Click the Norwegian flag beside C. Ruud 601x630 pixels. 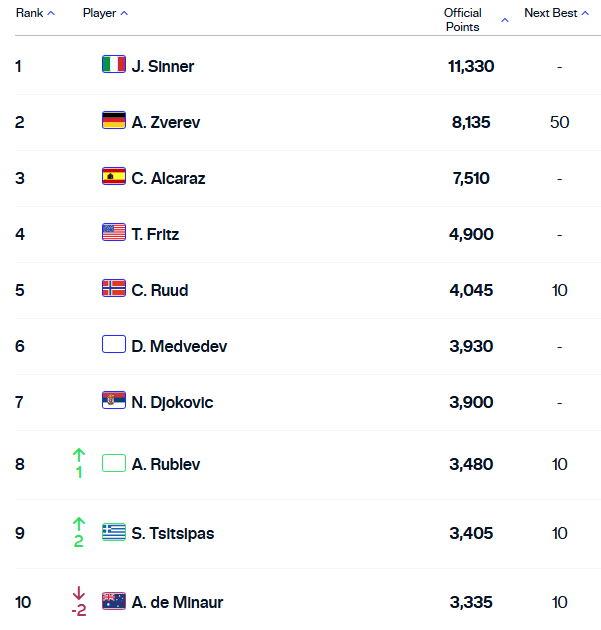click(114, 289)
